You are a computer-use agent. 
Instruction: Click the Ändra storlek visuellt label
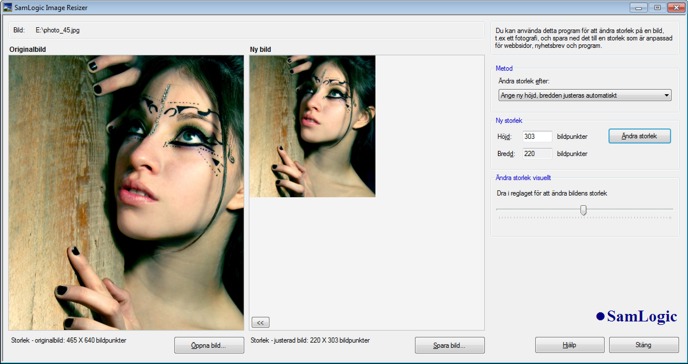coord(523,178)
